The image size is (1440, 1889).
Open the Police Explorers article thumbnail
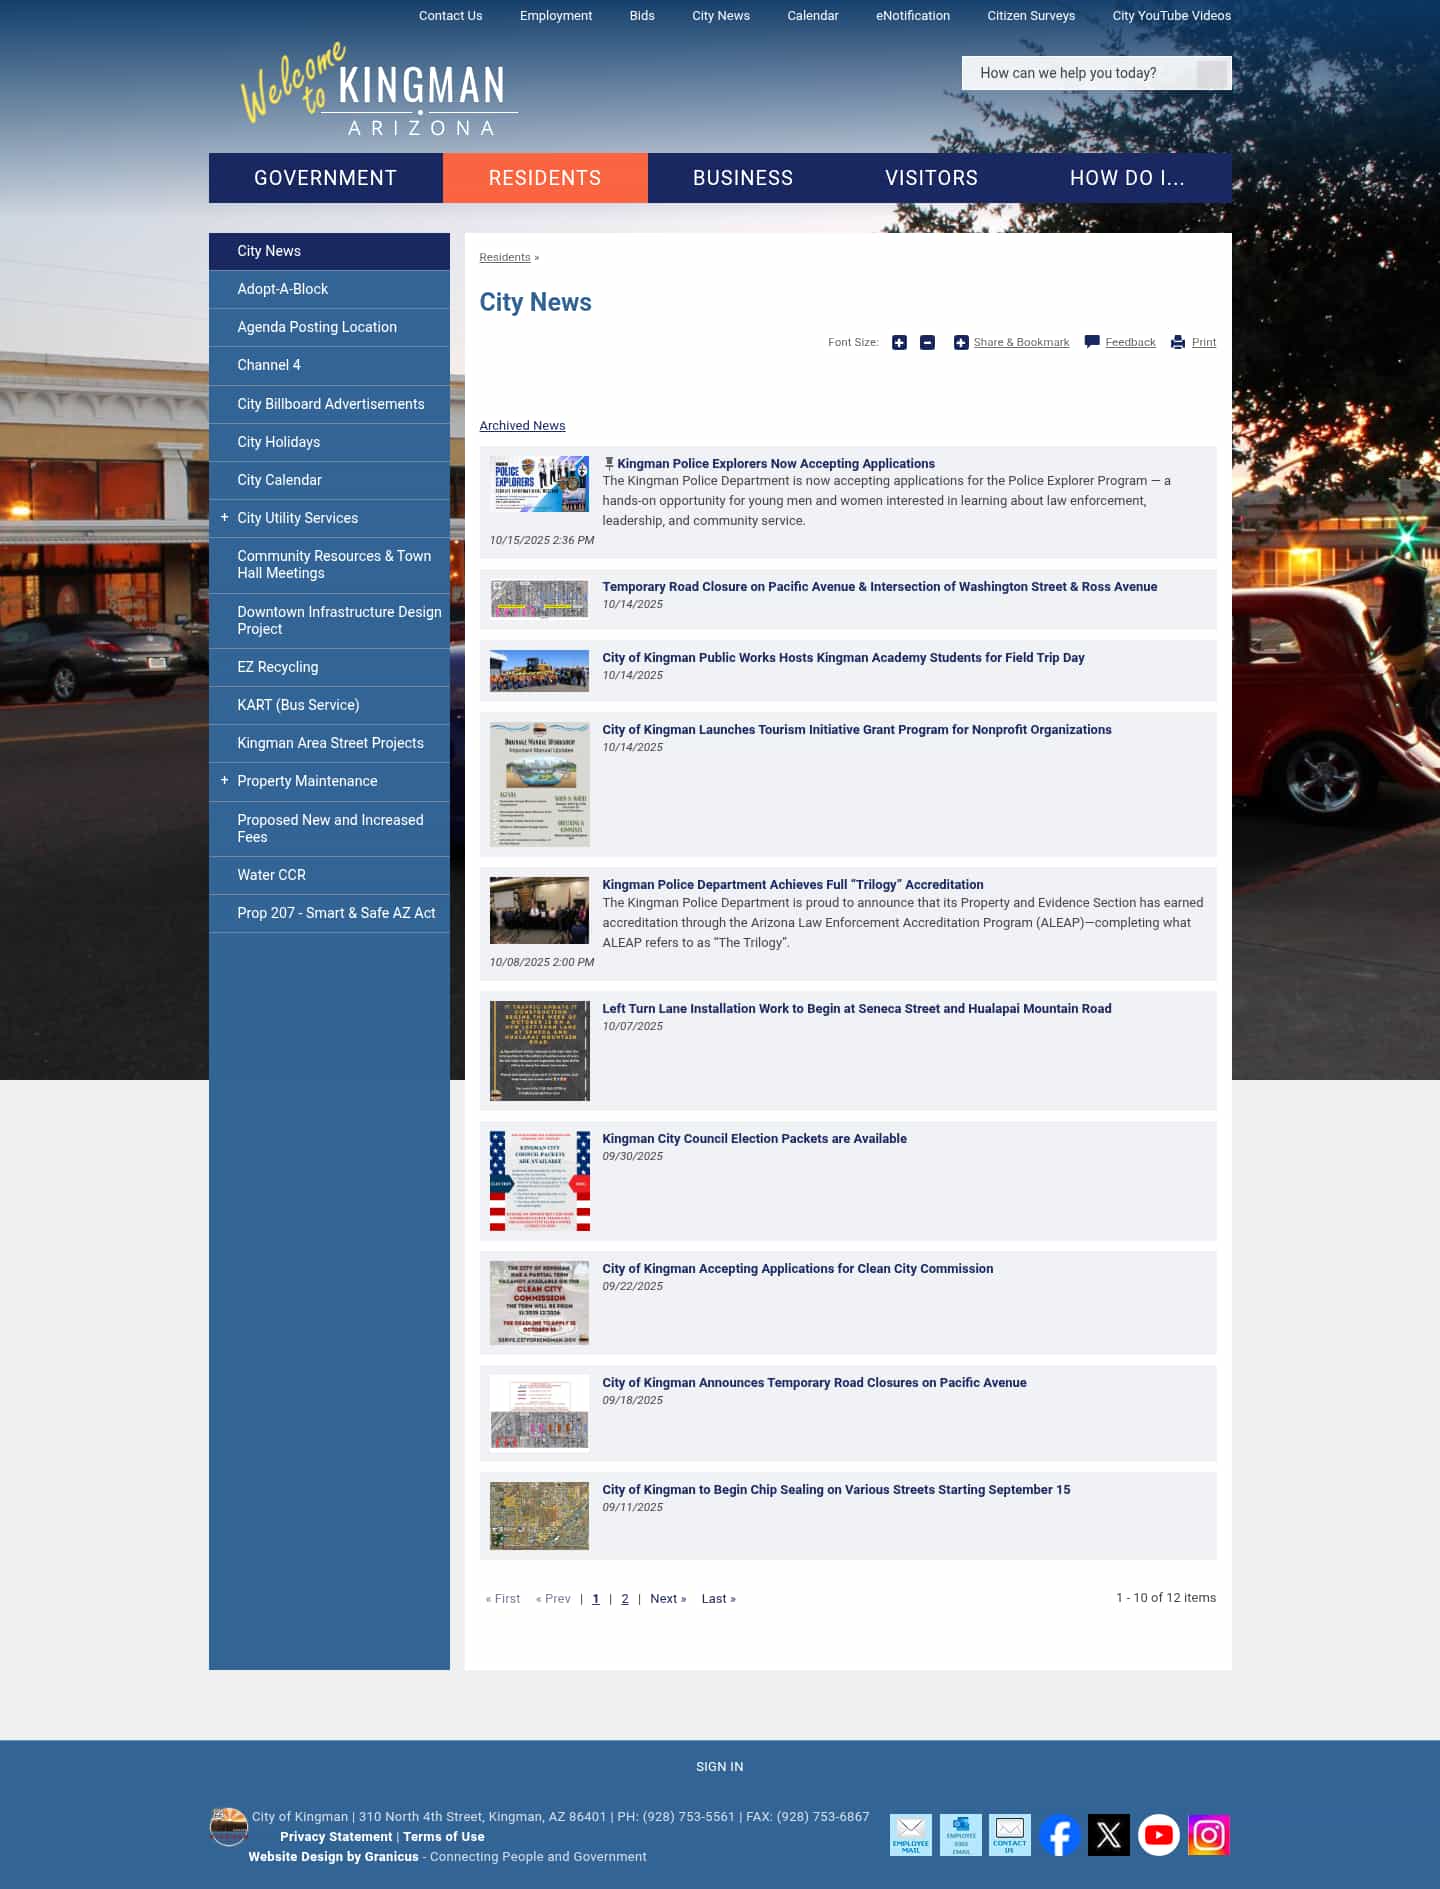(x=540, y=485)
